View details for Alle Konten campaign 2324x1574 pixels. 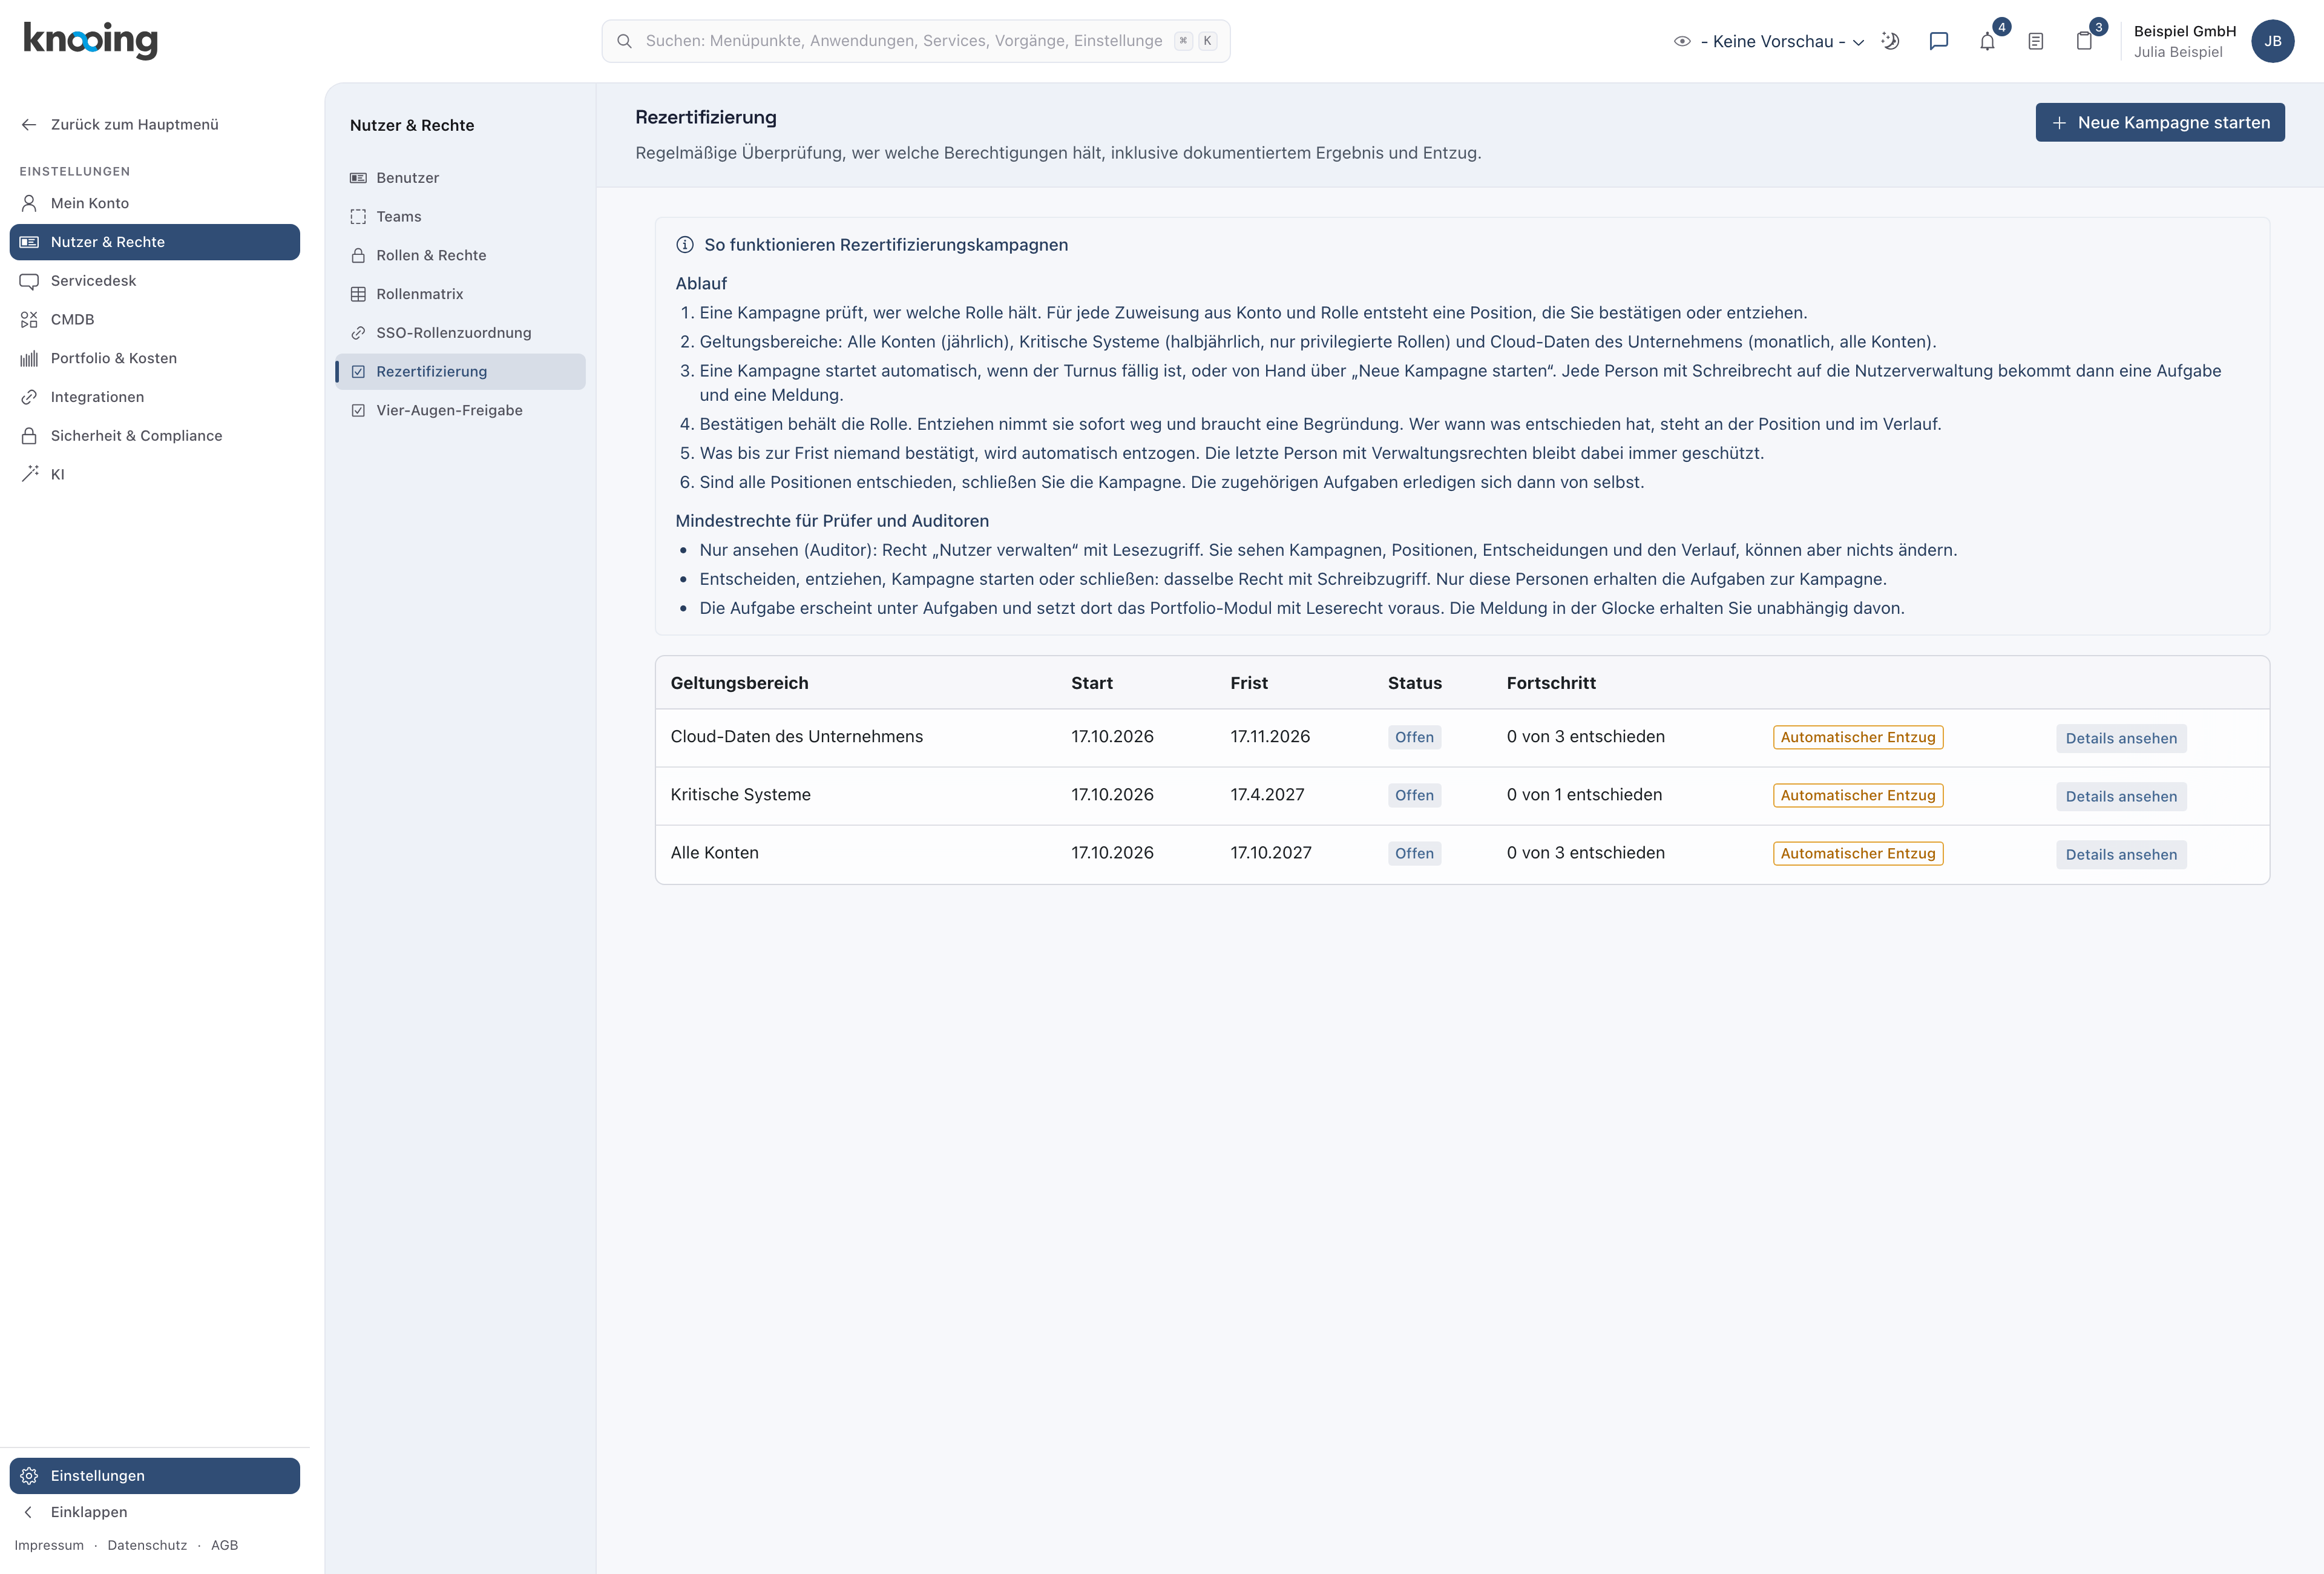click(x=2121, y=855)
